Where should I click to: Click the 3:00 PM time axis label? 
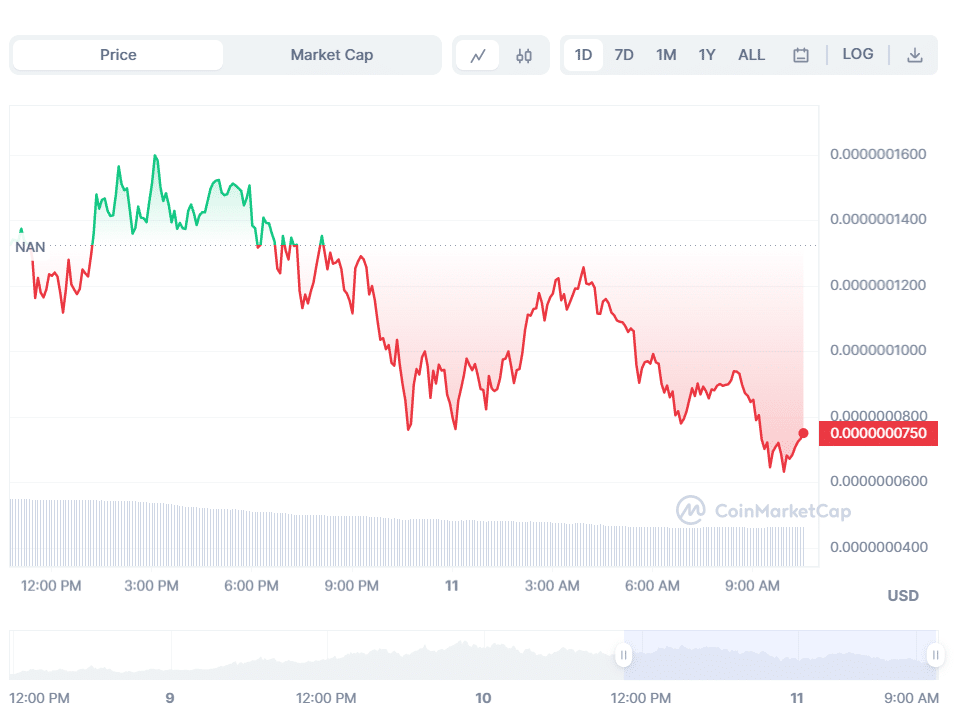(x=151, y=586)
